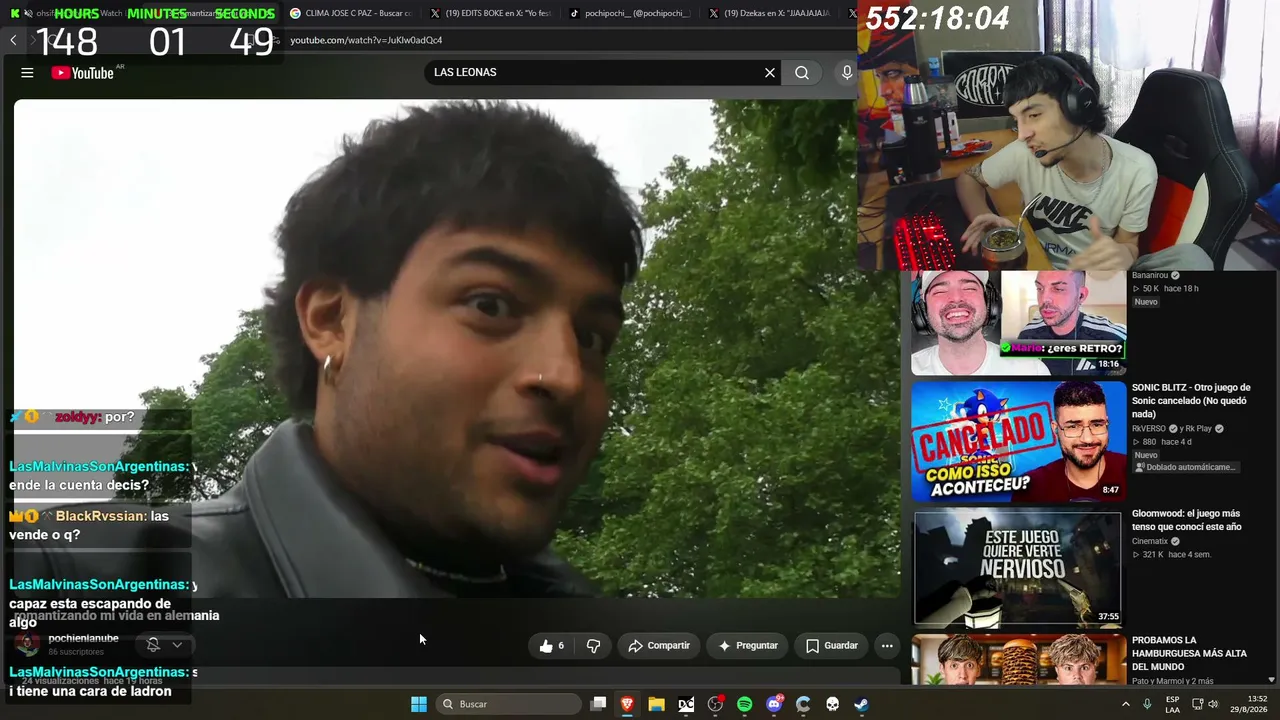Open Spotify from the taskbar
This screenshot has width=1280, height=720.
(x=744, y=704)
